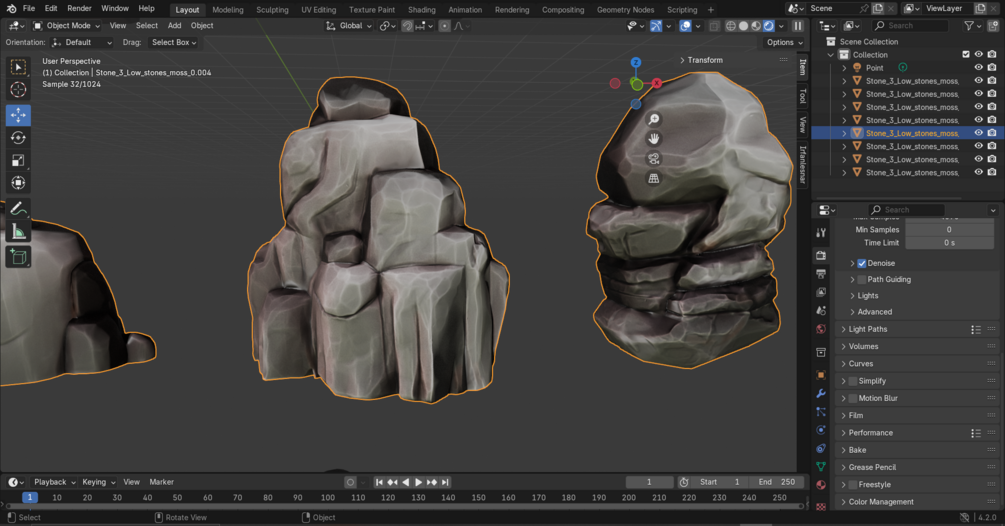The height and width of the screenshot is (526, 1005).
Task: Select the Add Cube tool
Action: [x=18, y=257]
